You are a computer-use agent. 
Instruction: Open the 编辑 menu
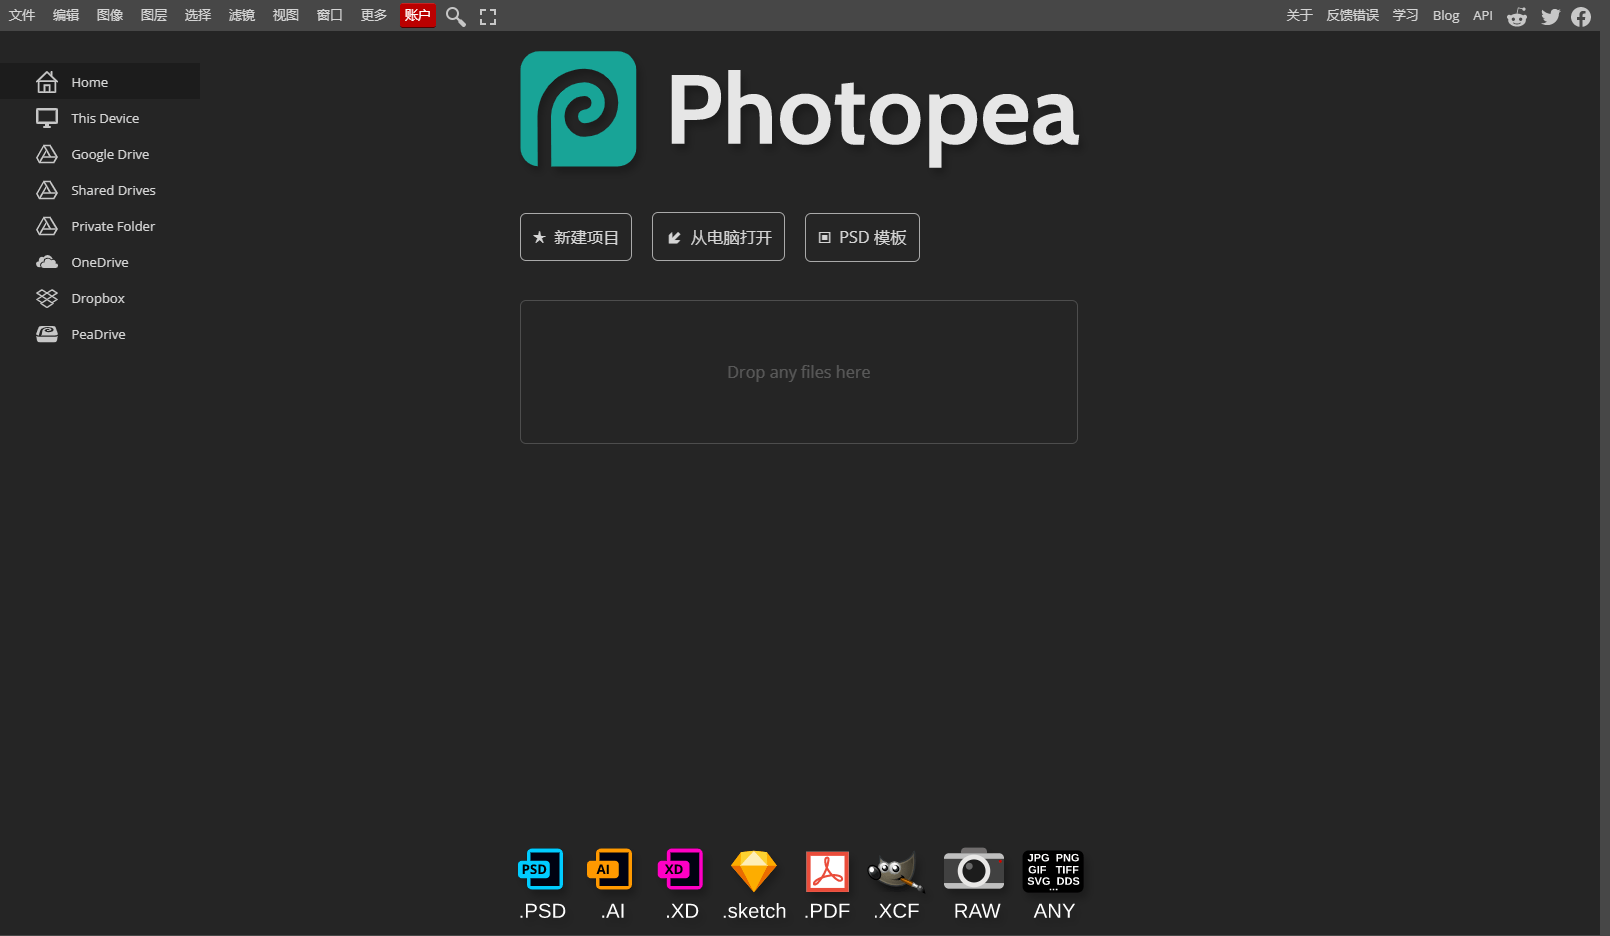[66, 15]
